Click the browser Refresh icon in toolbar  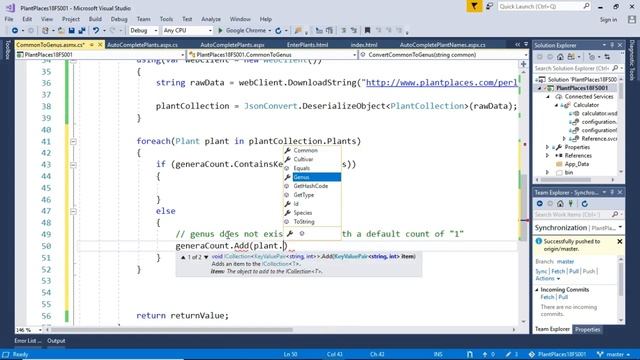(278, 31)
